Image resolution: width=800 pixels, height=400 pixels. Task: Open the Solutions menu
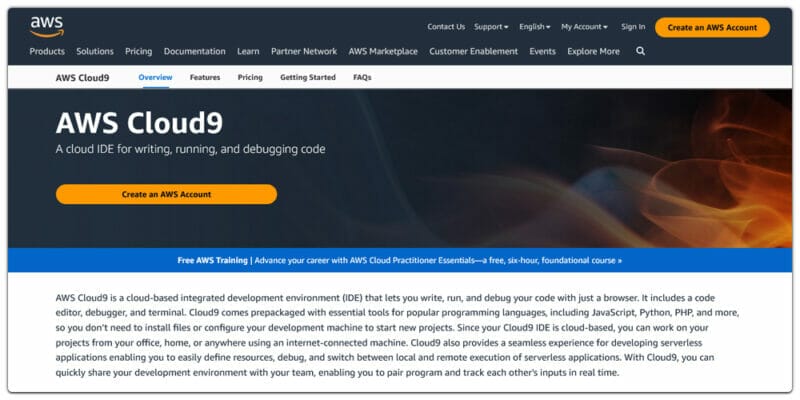click(x=95, y=52)
